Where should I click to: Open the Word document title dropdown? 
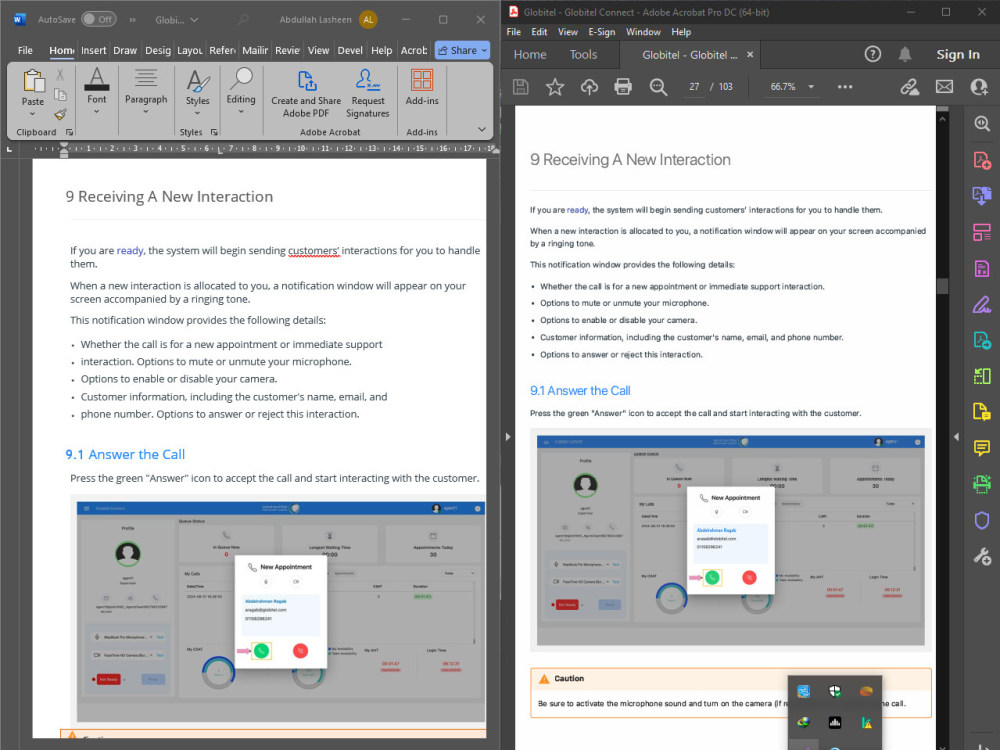click(x=194, y=20)
